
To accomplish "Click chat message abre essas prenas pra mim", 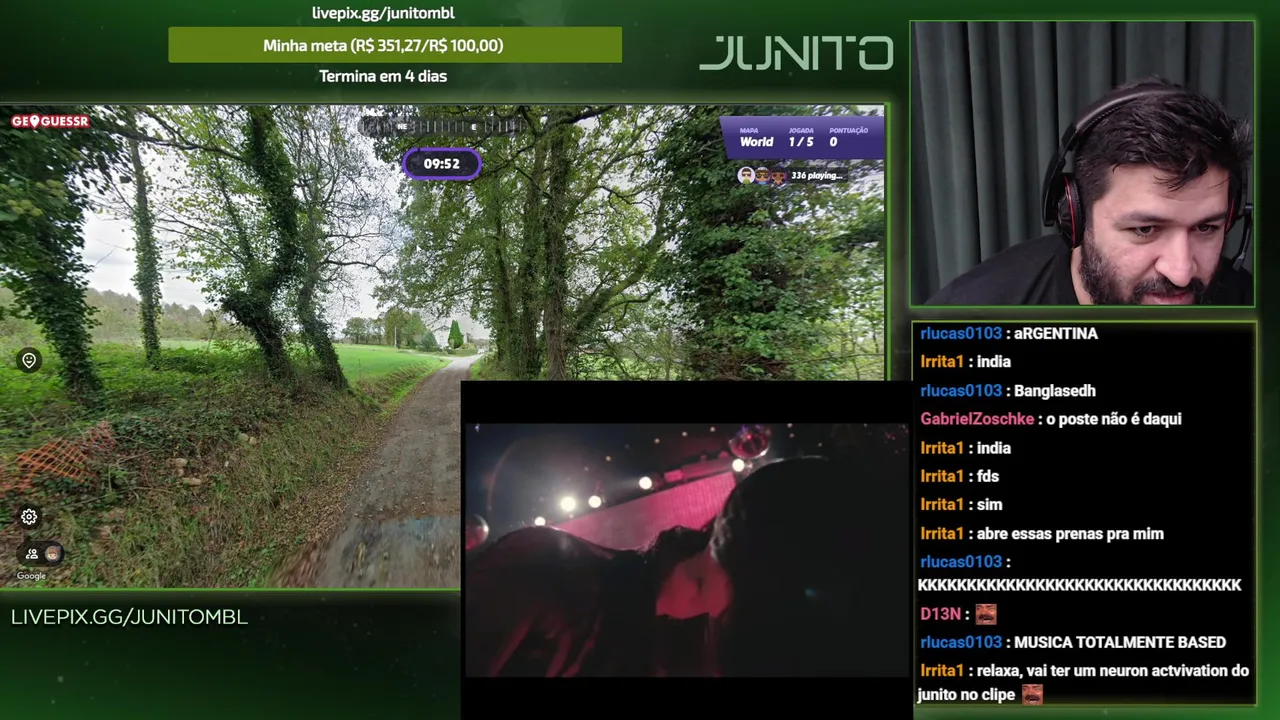I will [x=1070, y=534].
